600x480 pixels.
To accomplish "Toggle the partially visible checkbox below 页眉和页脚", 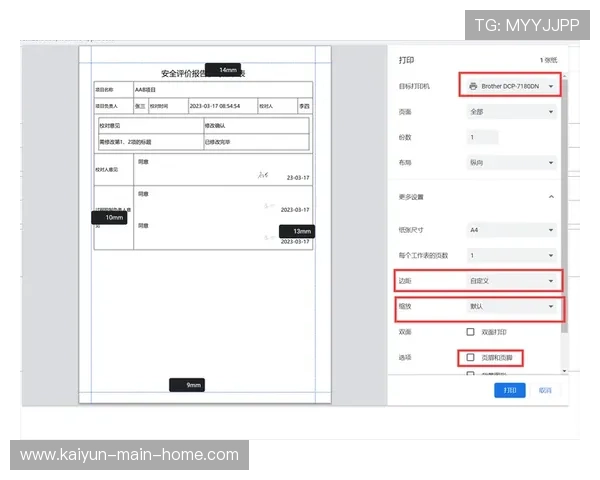I will point(471,375).
